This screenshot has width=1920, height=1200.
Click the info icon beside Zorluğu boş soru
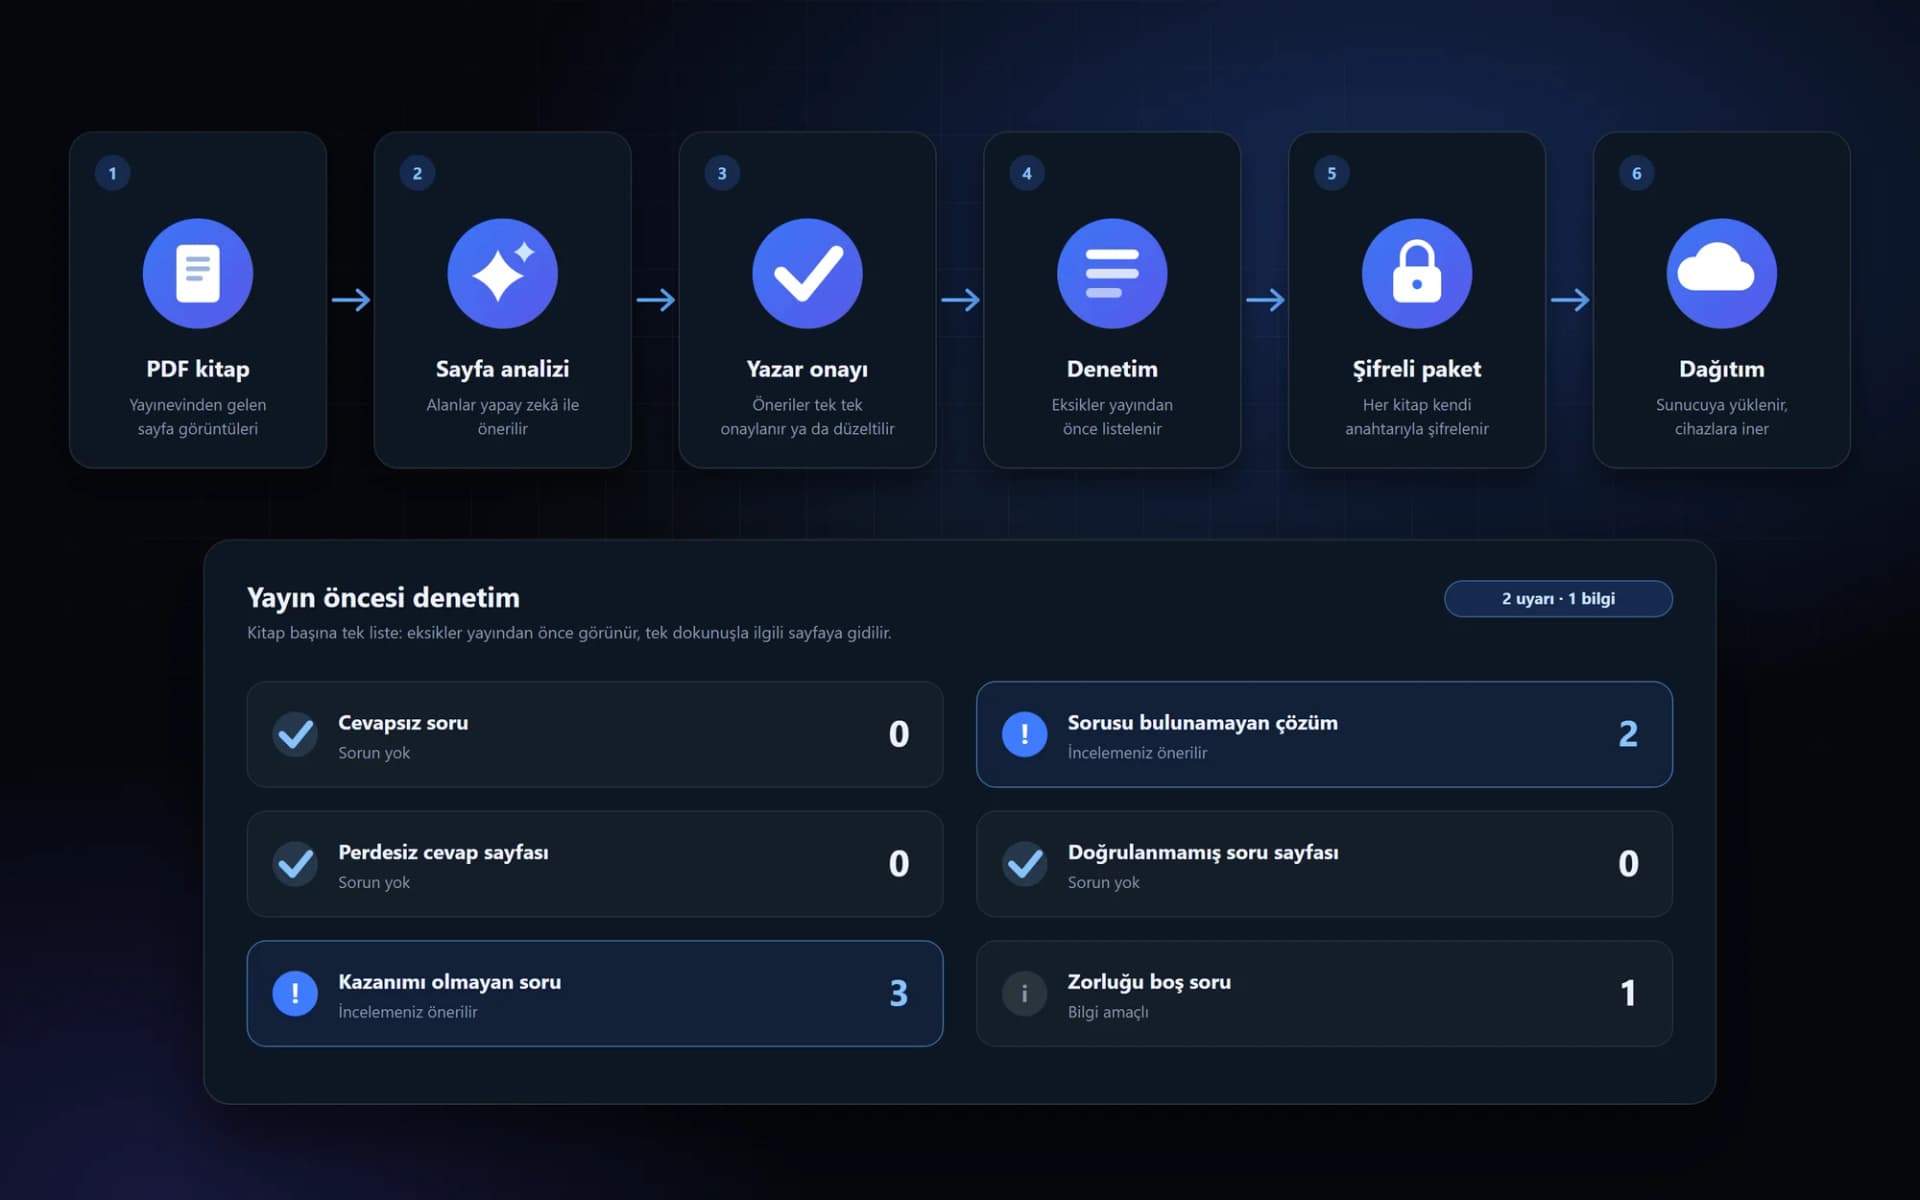click(x=1024, y=993)
